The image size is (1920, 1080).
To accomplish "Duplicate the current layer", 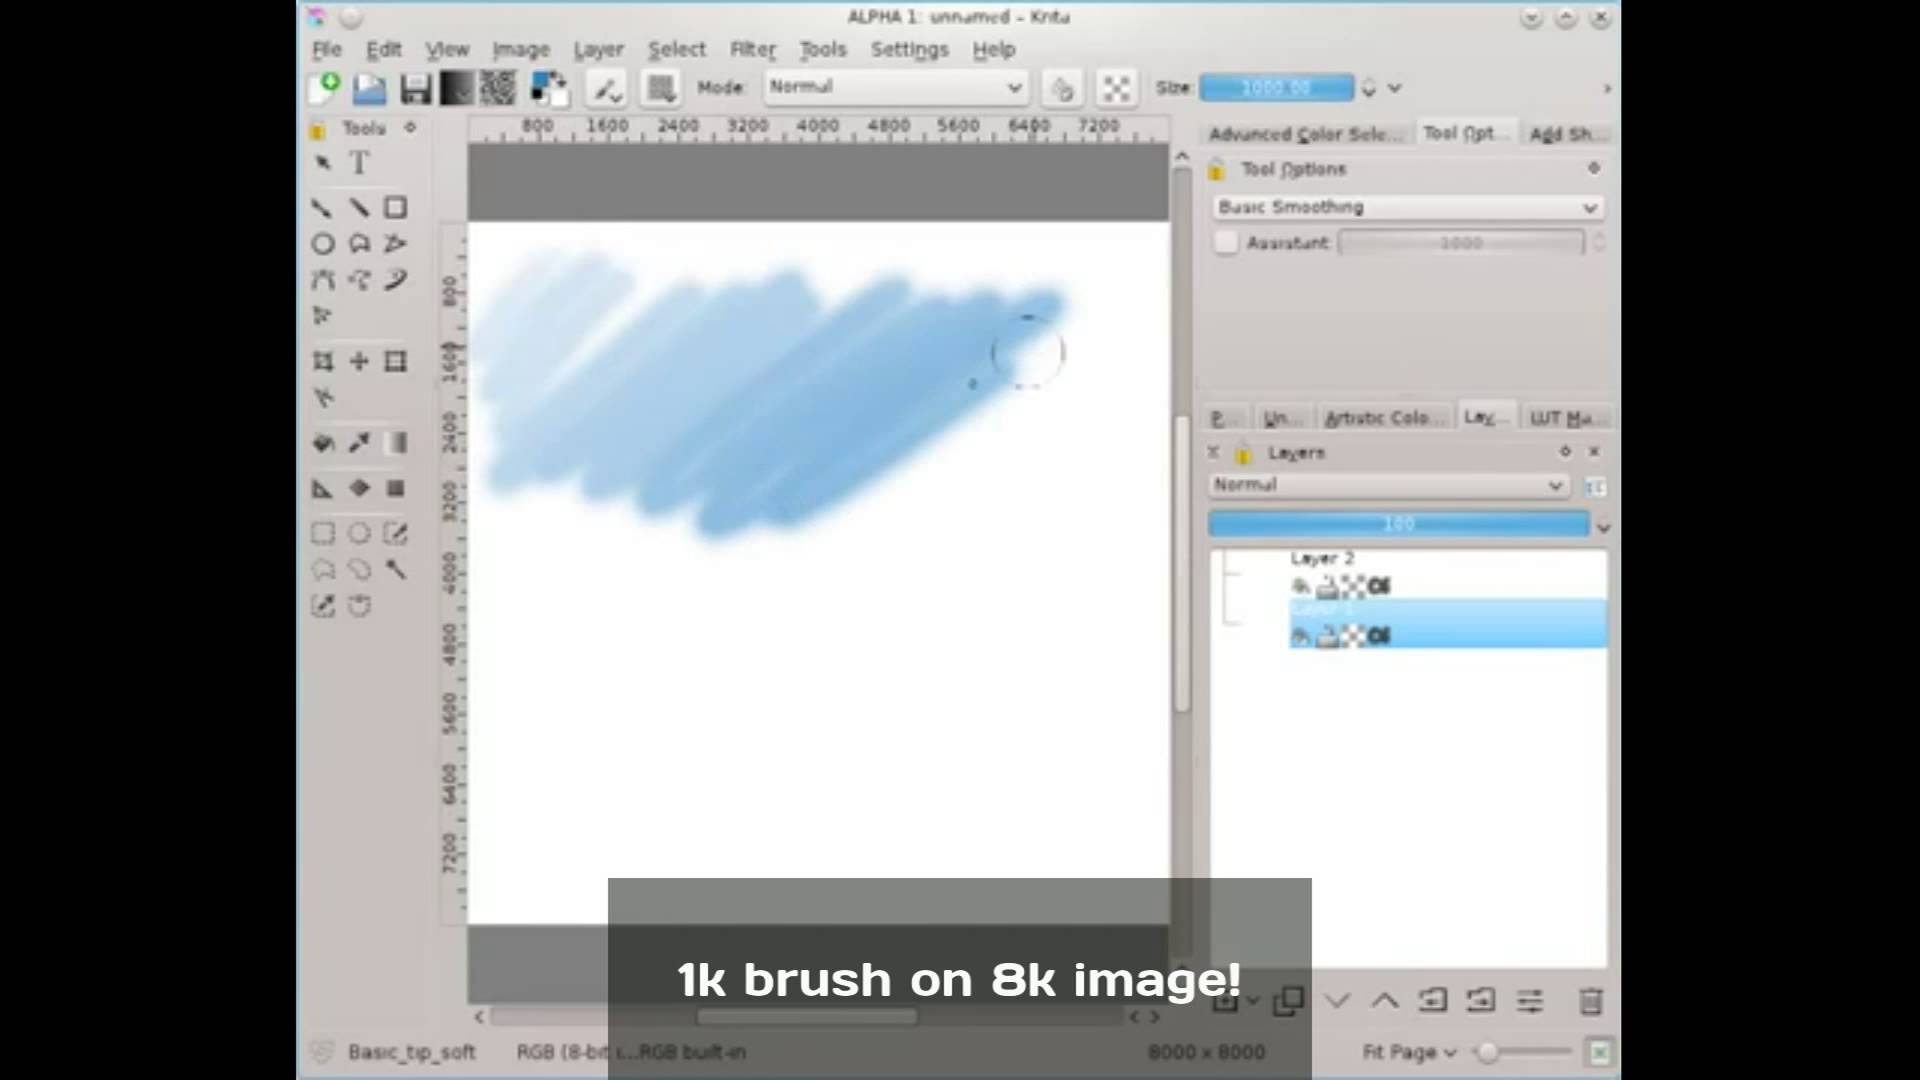I will pos(1289,1000).
